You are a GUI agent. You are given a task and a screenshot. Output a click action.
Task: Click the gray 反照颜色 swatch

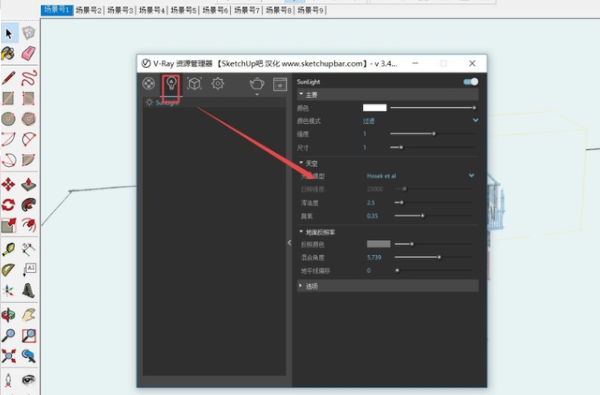click(378, 244)
